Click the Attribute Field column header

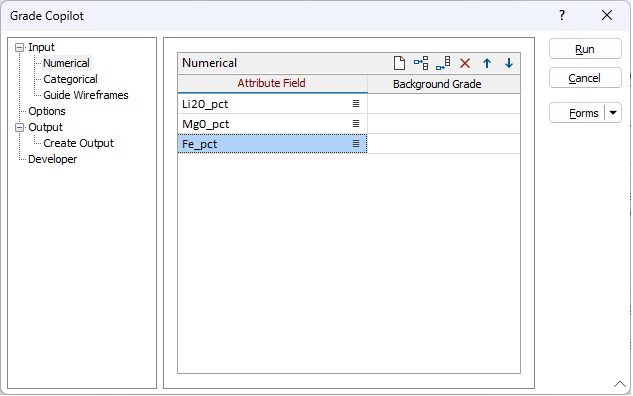coord(272,83)
